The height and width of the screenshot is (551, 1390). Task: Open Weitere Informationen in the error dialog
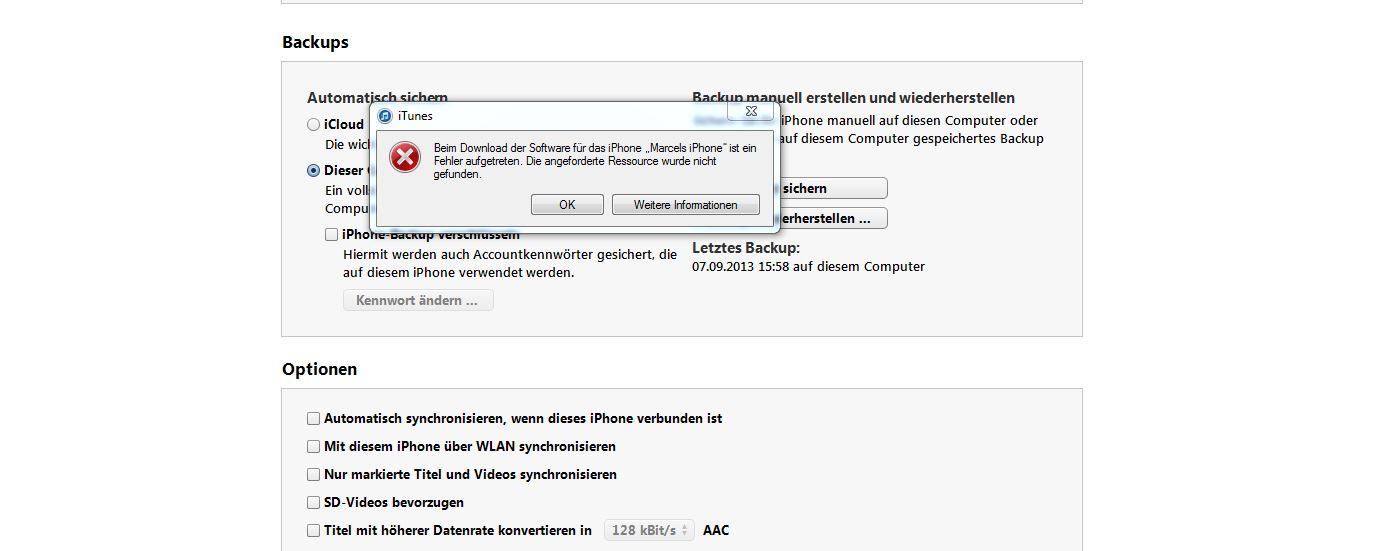coord(686,205)
